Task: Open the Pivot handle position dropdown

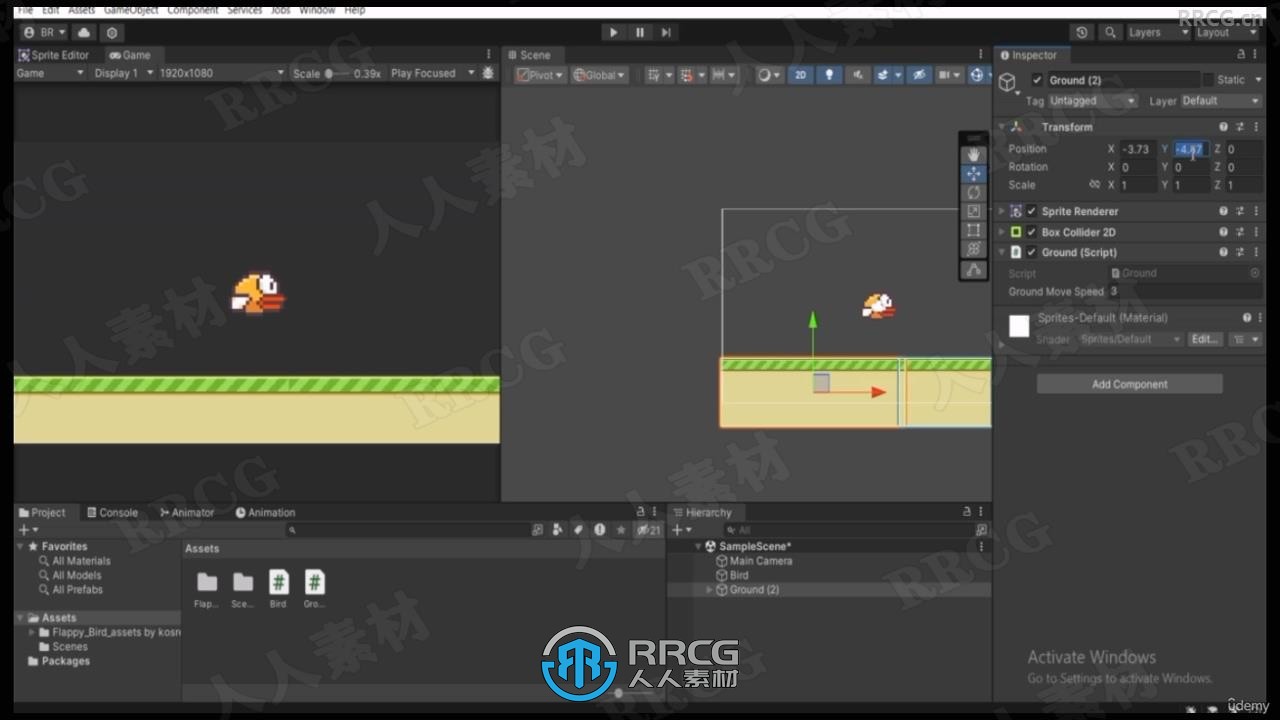Action: pos(540,75)
